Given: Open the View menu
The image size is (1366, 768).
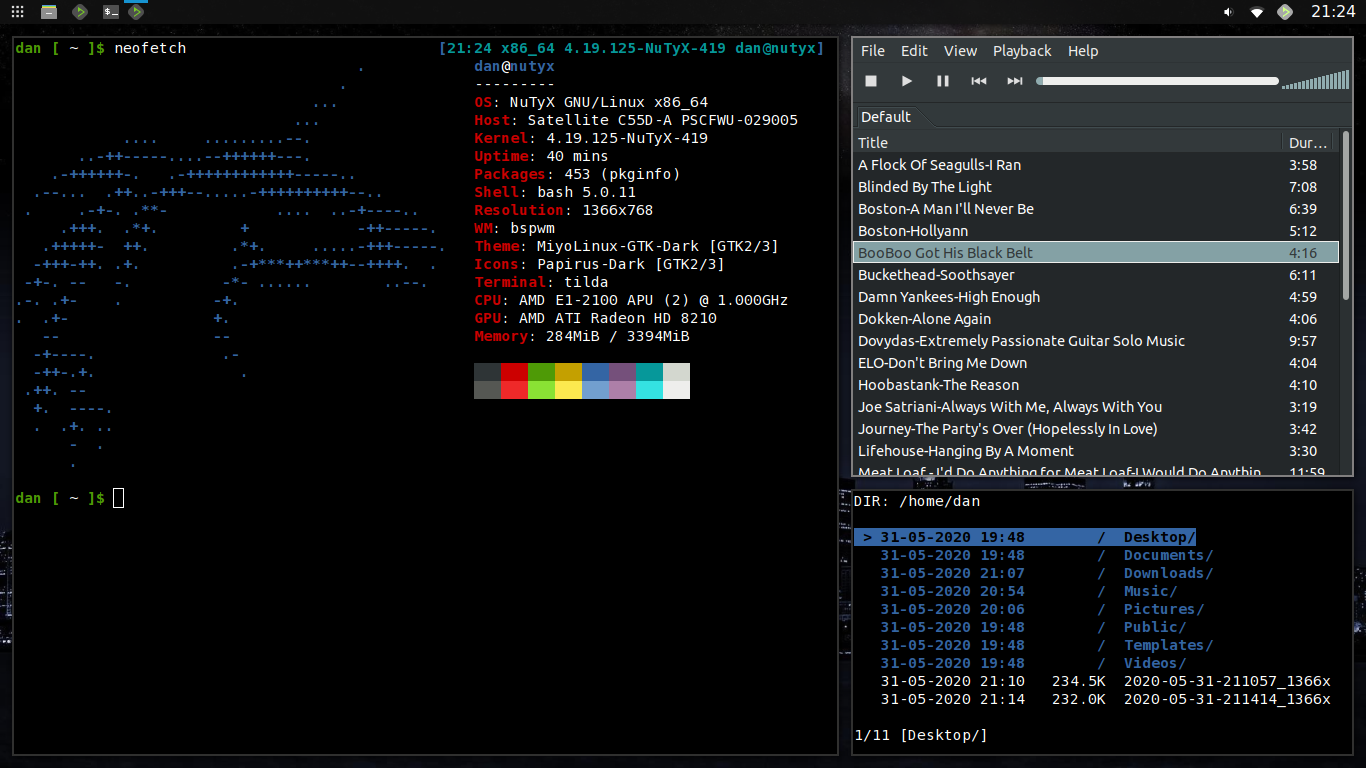Looking at the screenshot, I should coord(960,51).
